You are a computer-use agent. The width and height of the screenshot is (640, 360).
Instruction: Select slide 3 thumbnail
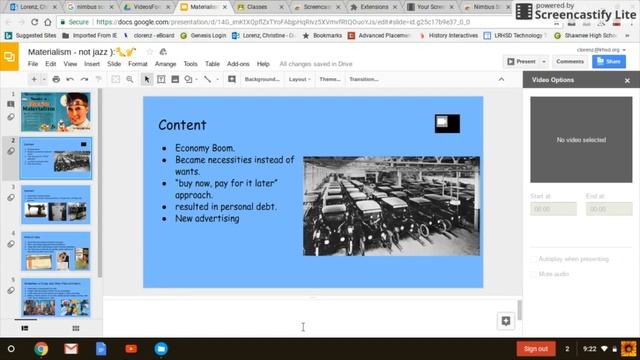[x=56, y=204]
